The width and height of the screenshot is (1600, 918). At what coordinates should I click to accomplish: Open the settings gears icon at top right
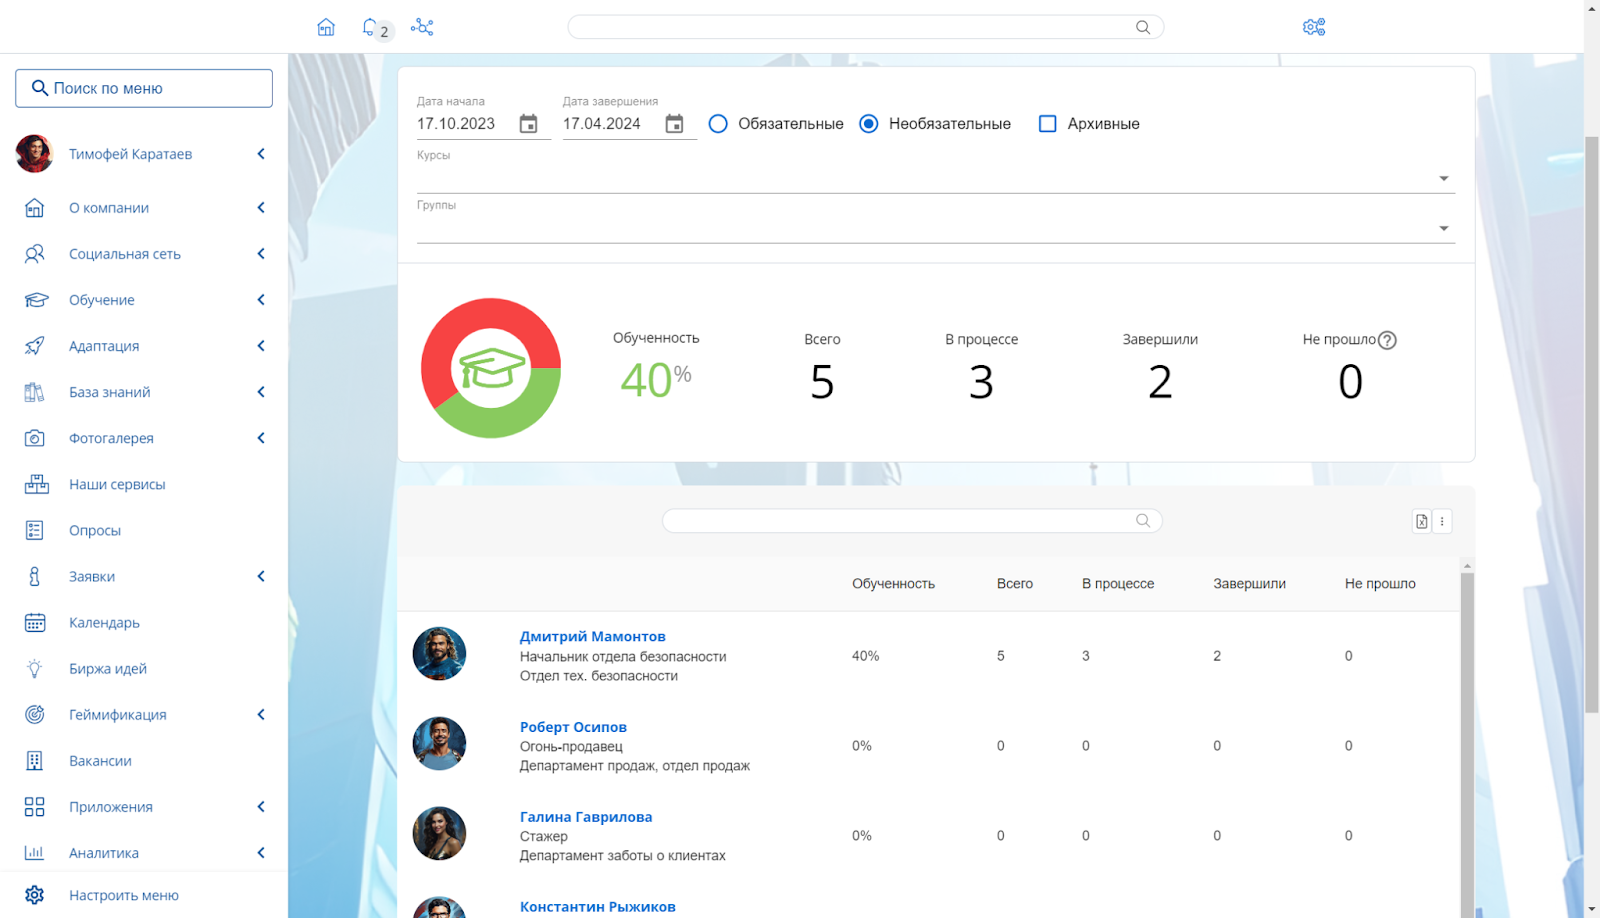[1314, 27]
